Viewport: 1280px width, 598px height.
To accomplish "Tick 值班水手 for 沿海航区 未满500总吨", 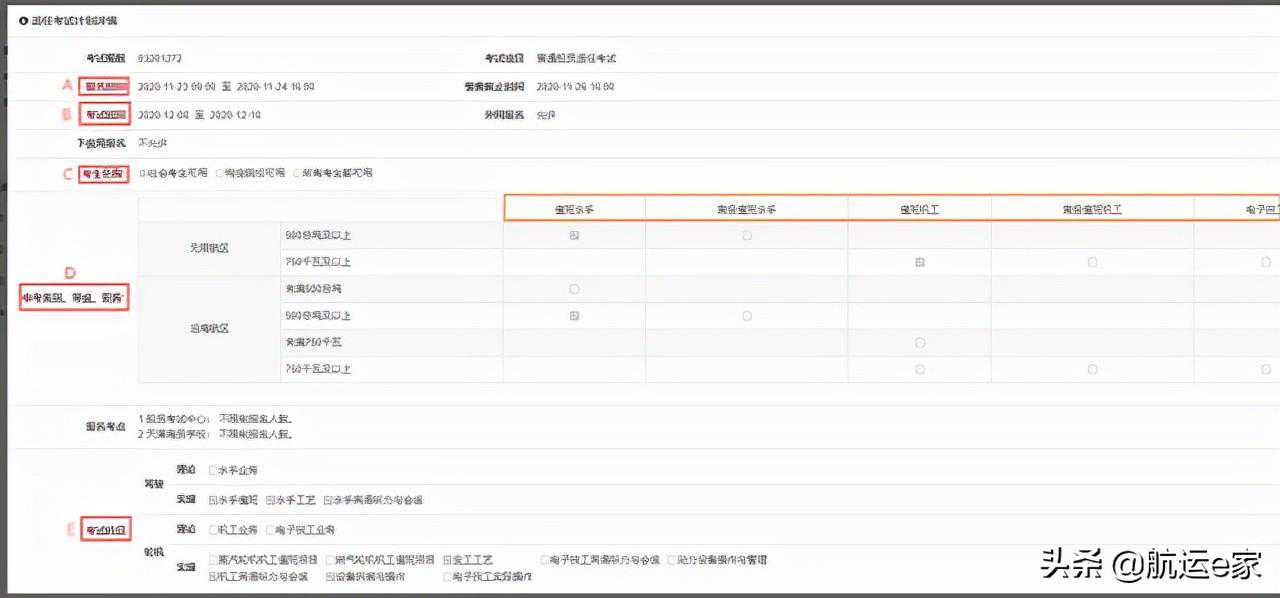I will [574, 289].
